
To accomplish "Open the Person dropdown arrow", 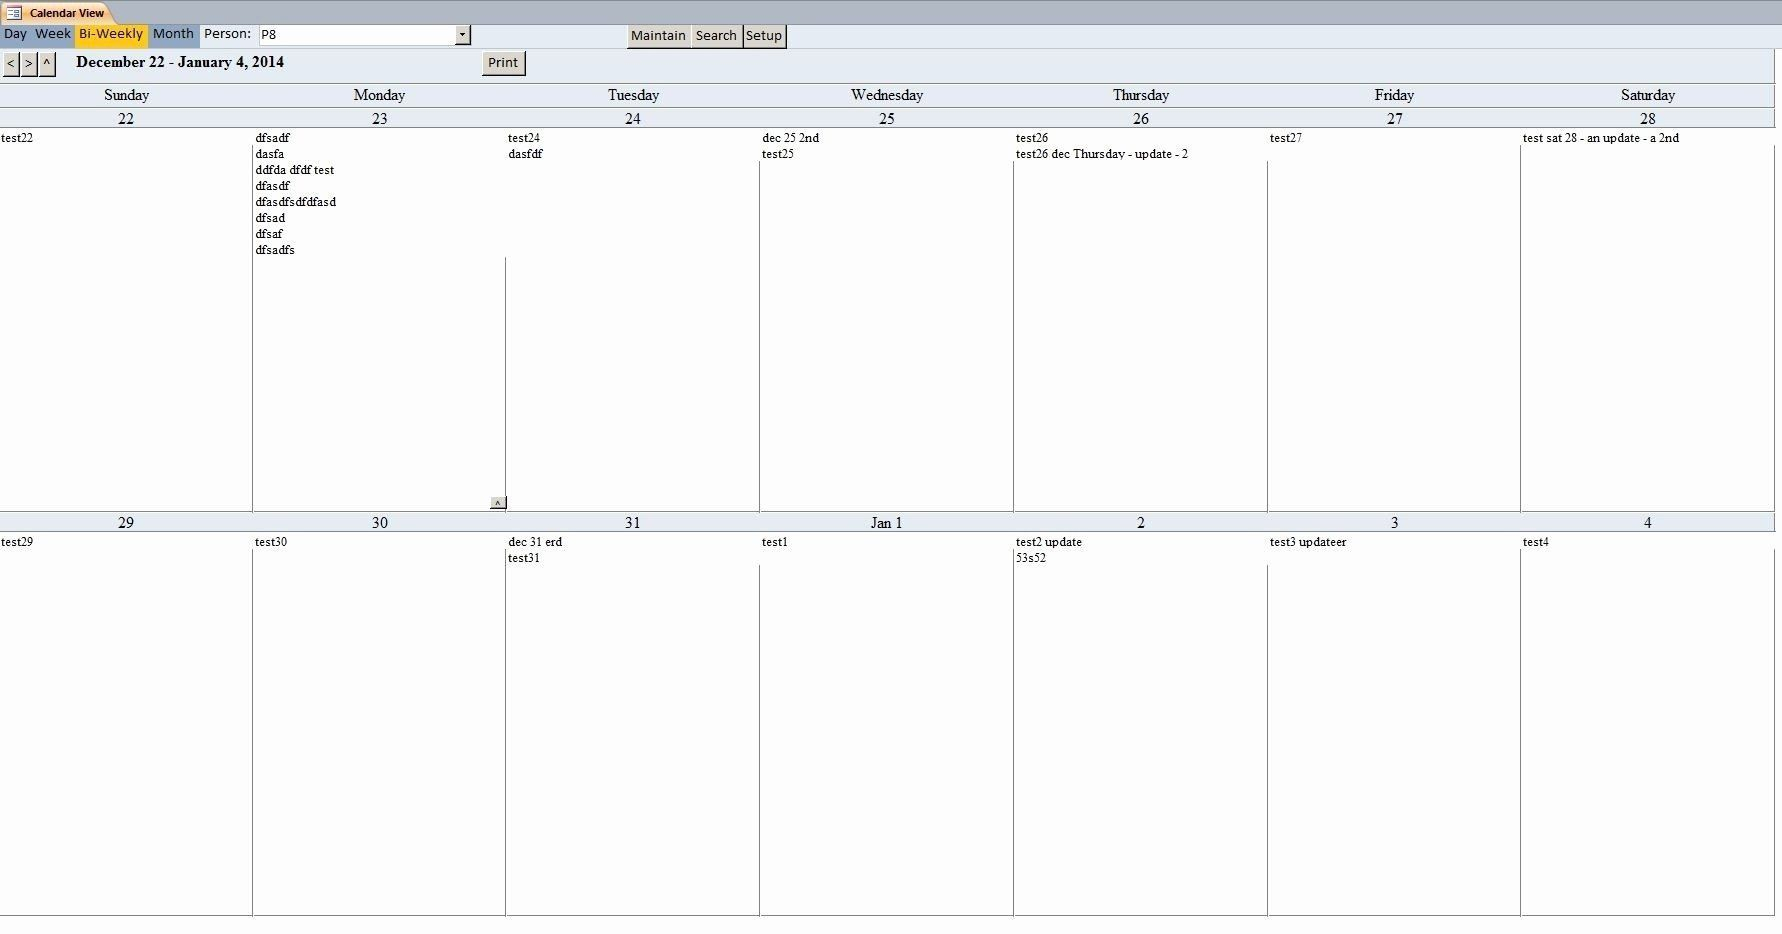I will tap(462, 35).
